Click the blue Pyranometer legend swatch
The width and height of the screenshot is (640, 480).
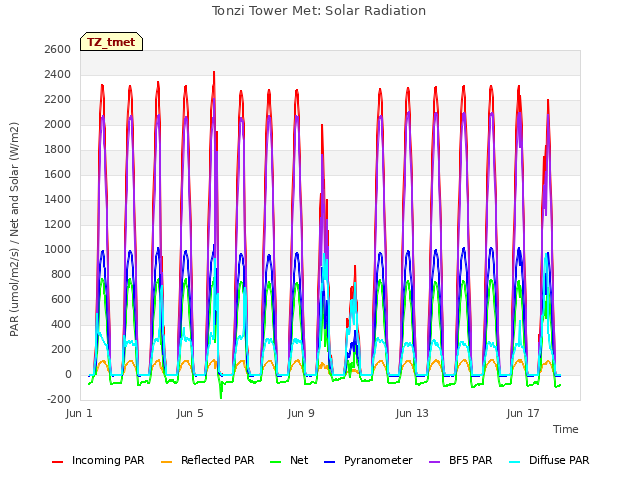pos(329,462)
